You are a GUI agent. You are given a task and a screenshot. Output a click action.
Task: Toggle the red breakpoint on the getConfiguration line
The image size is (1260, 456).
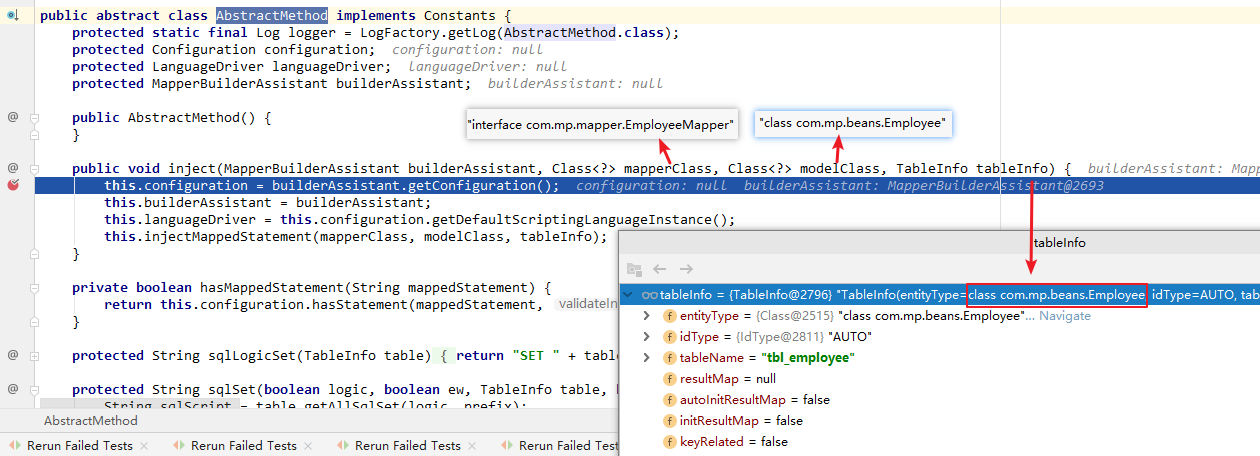(13, 185)
